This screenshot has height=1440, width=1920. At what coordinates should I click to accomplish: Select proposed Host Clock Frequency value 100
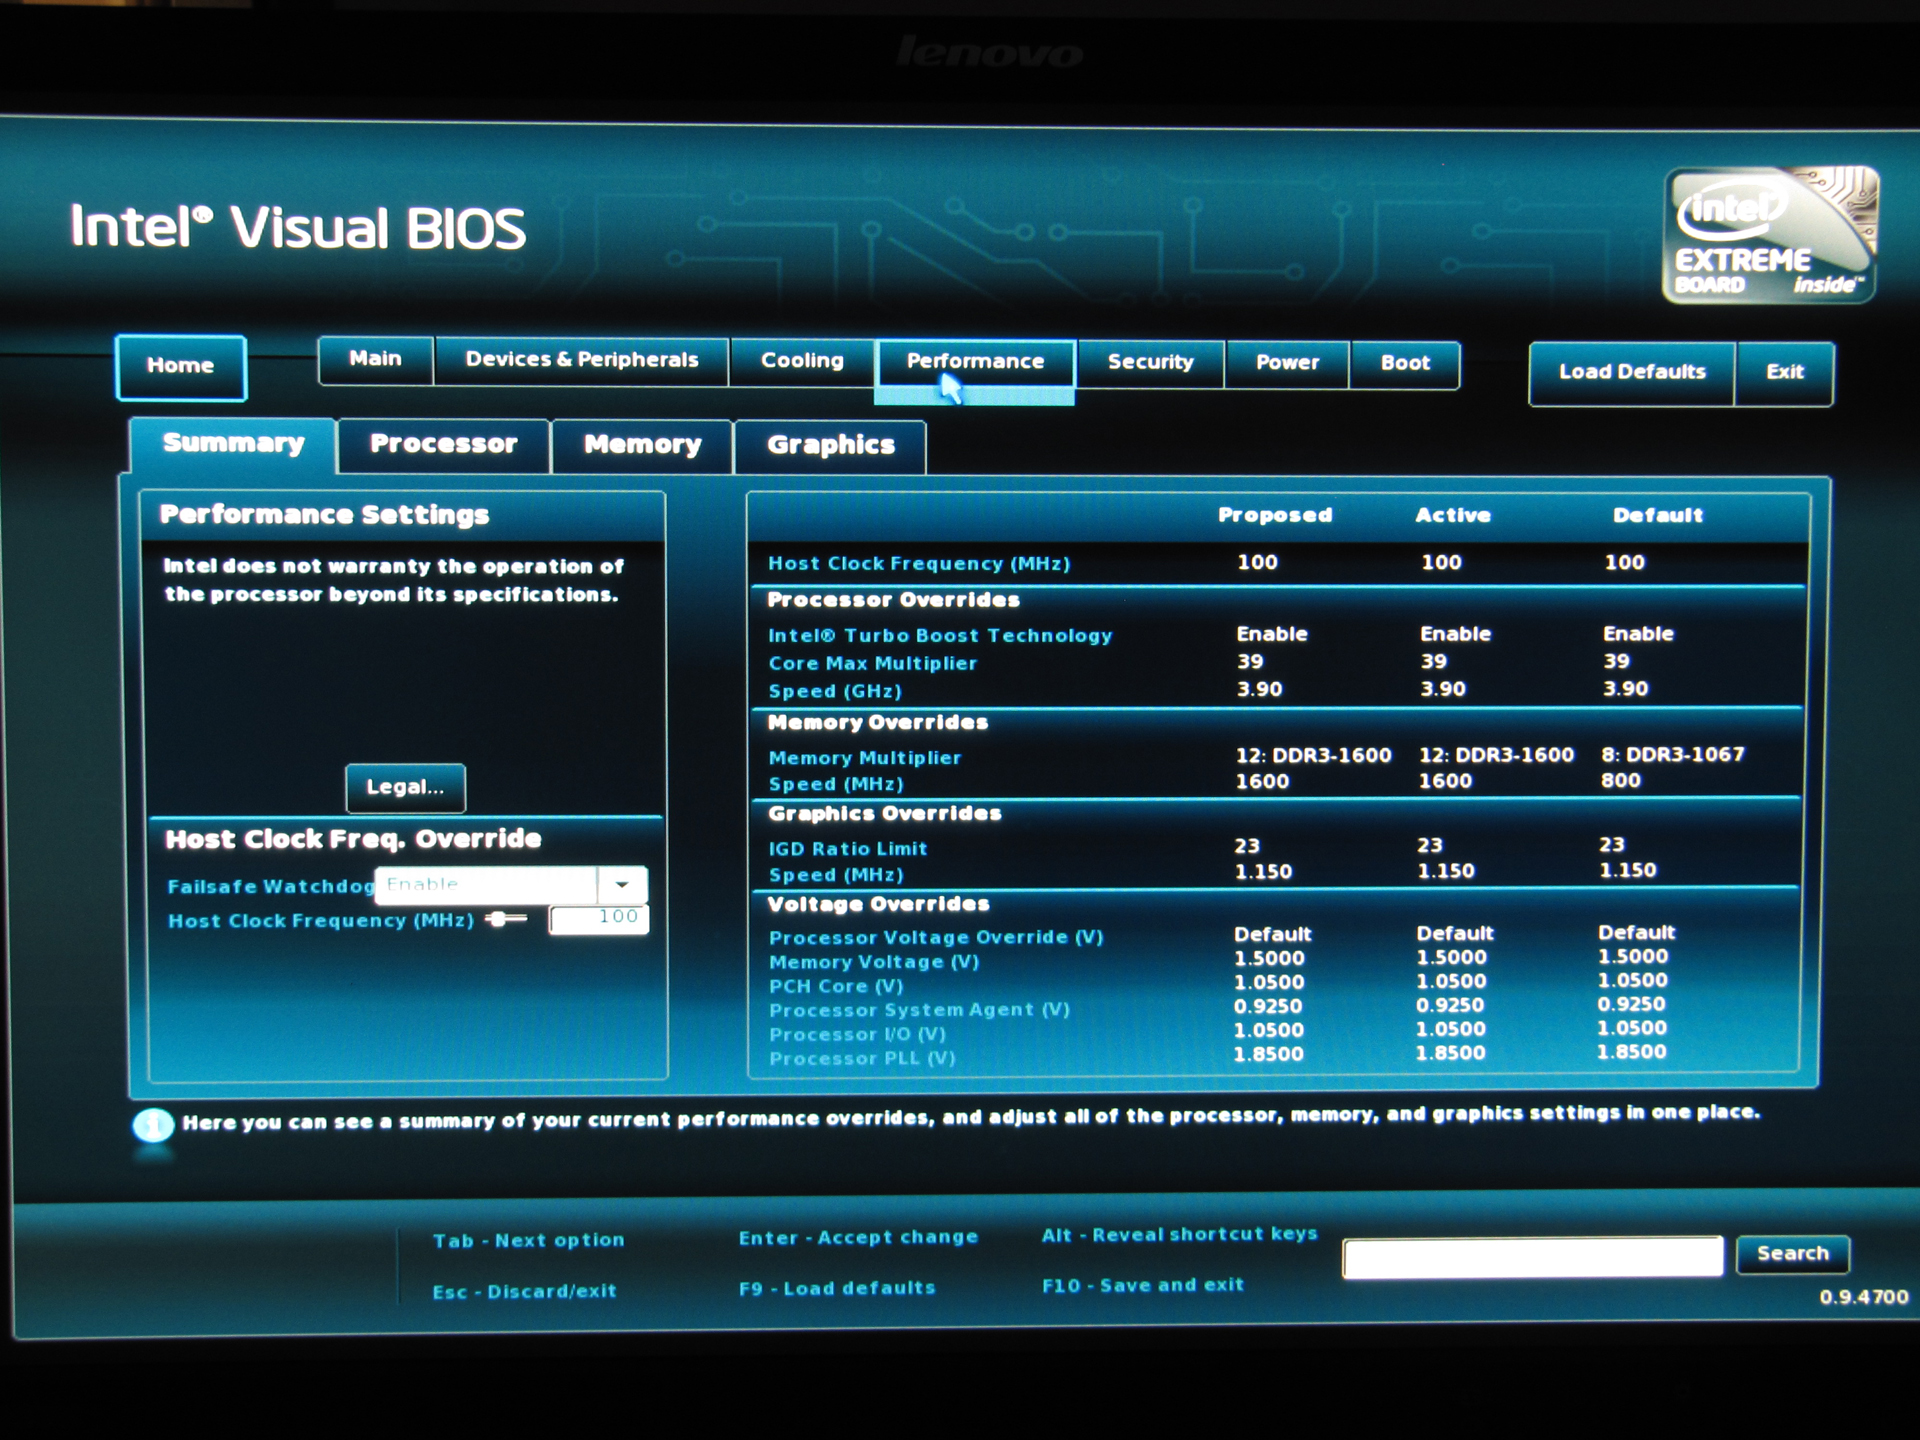(x=1257, y=563)
